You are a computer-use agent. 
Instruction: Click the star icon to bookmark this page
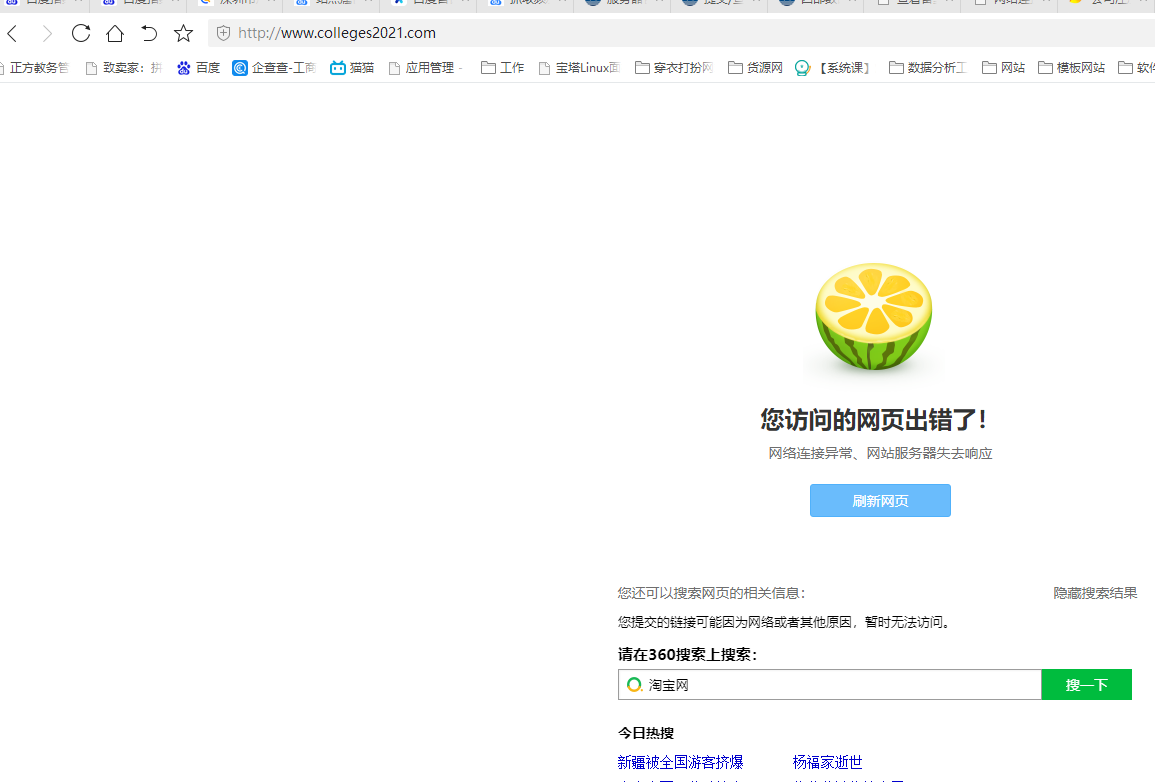click(183, 33)
